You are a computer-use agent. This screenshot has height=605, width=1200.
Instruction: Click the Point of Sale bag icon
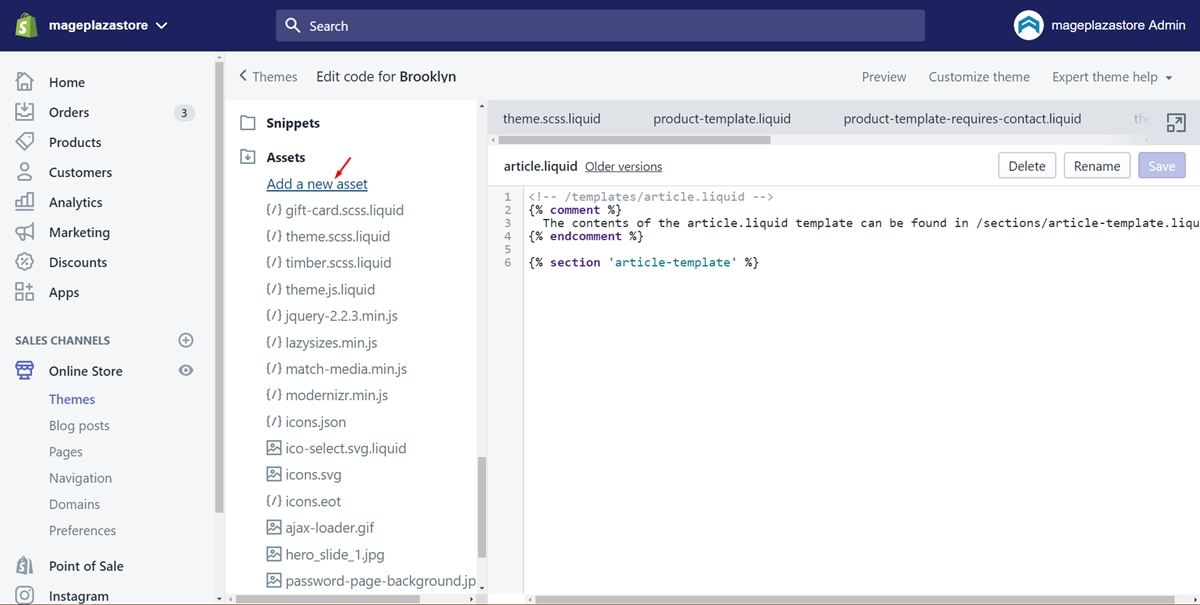tap(25, 566)
